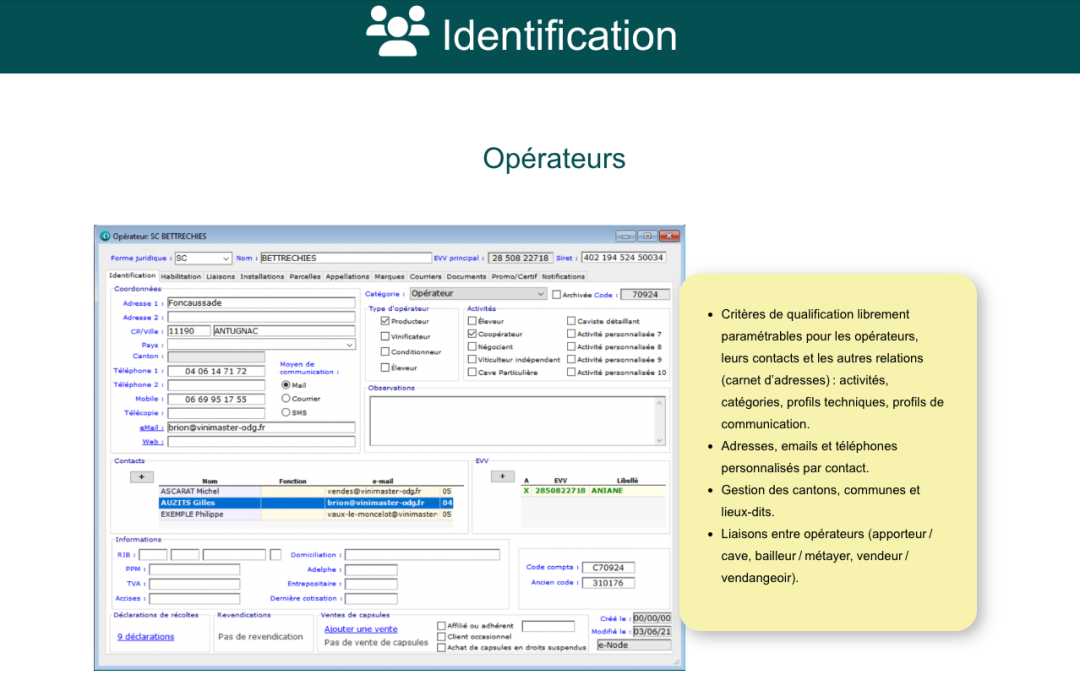
Task: Open the Courriers tab
Action: pyautogui.click(x=426, y=276)
